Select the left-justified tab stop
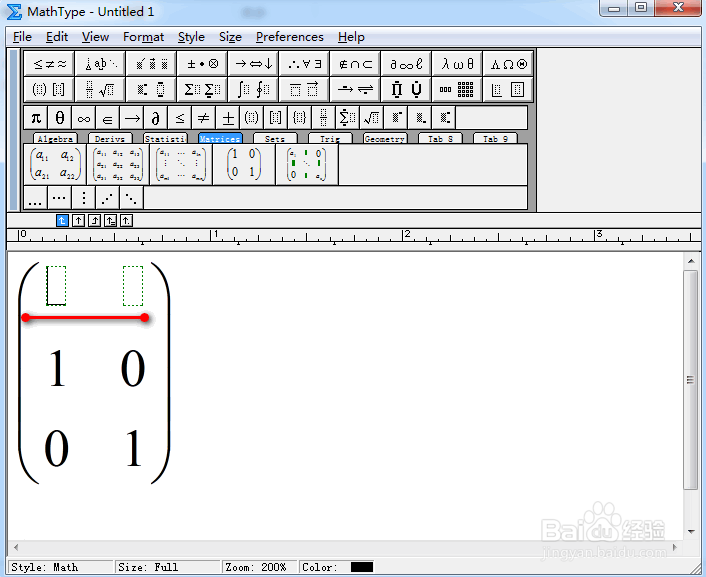This screenshot has height=577, width=706. click(x=63, y=221)
